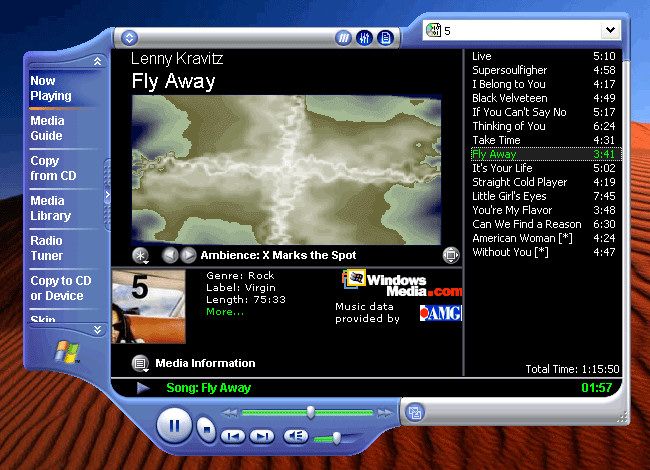Viewport: 650px width, 470px height.
Task: Click the green More... link
Action: pyautogui.click(x=225, y=312)
